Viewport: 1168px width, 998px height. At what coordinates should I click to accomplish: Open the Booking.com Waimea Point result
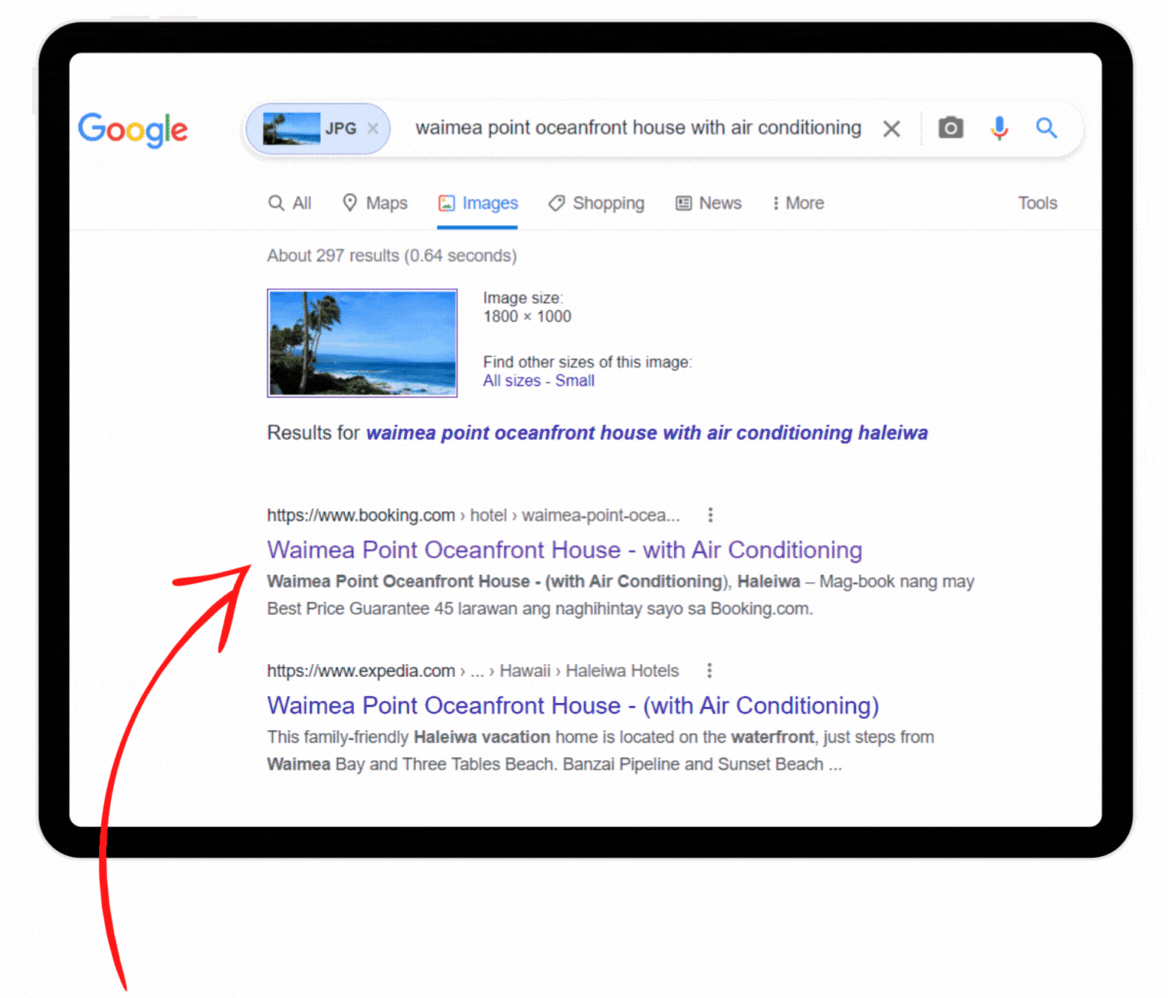click(564, 550)
